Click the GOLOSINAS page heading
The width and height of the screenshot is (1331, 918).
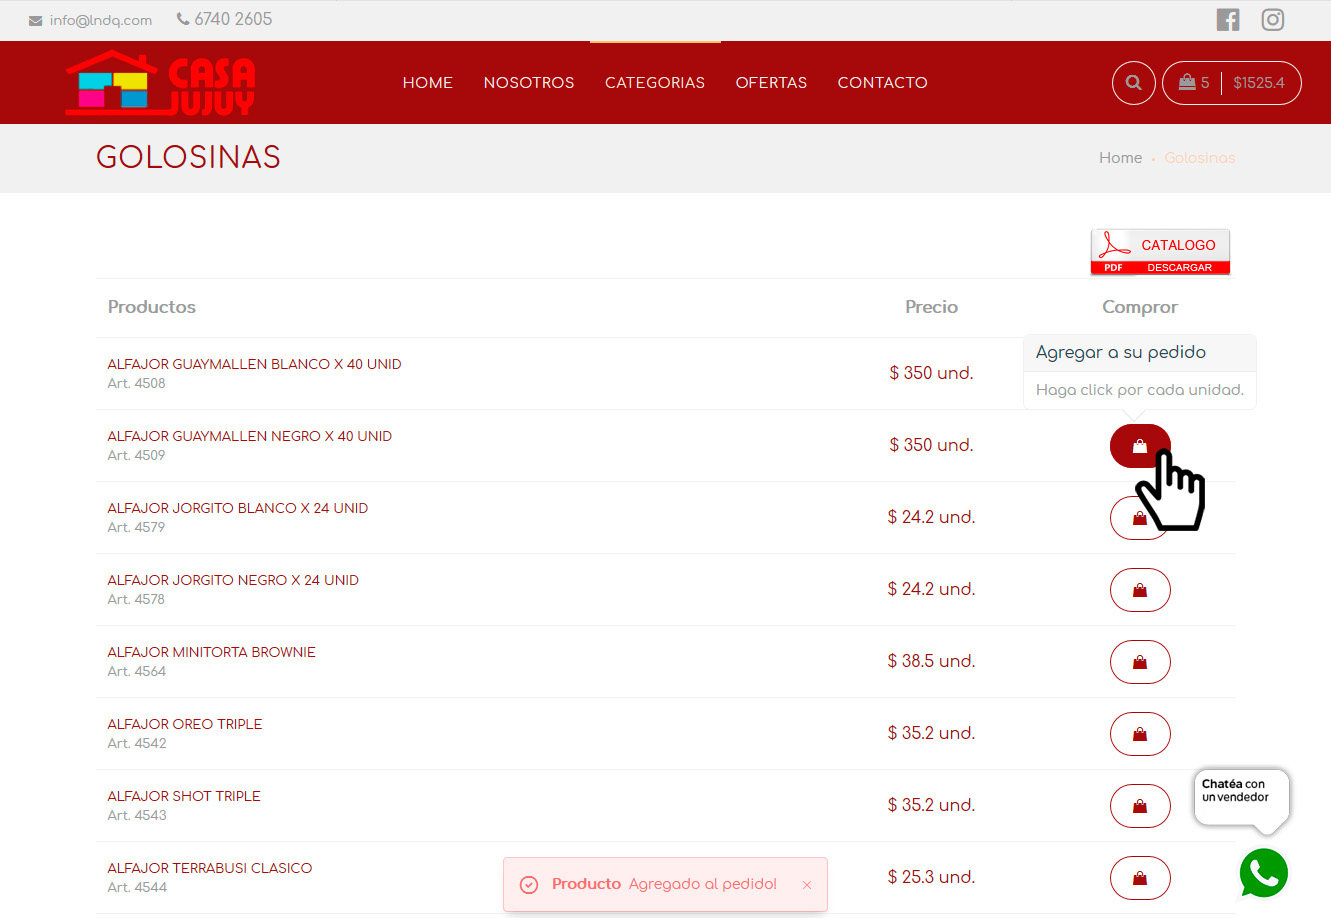tap(188, 157)
